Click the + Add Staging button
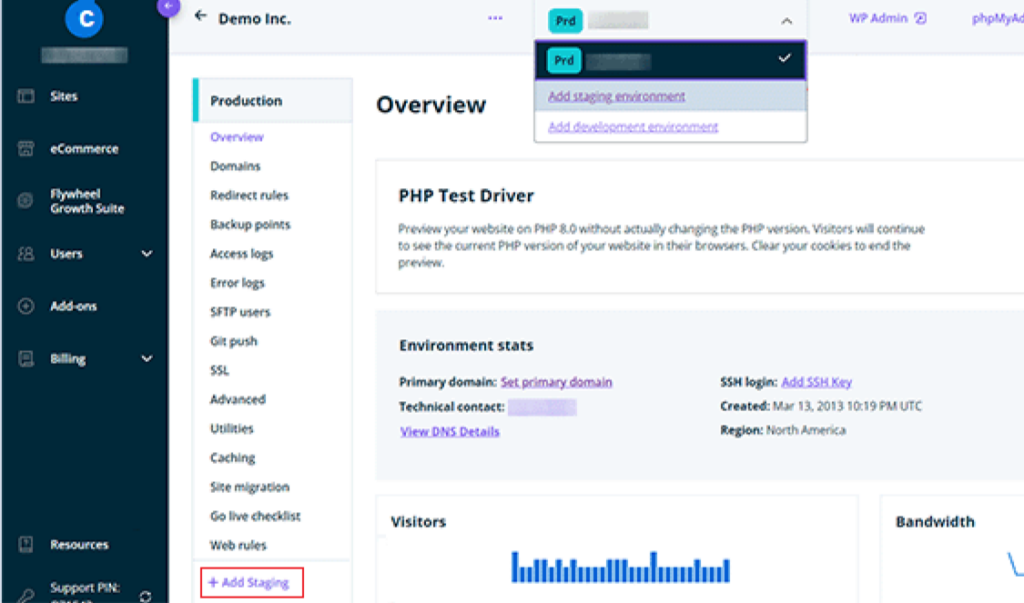The width and height of the screenshot is (1024, 603). pyautogui.click(x=249, y=582)
